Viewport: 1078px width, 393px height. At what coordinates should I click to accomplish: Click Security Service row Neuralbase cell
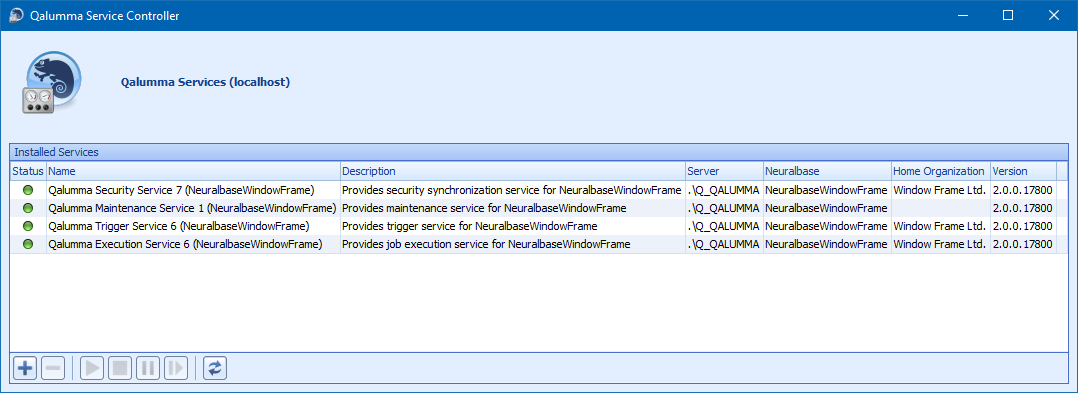click(x=827, y=190)
